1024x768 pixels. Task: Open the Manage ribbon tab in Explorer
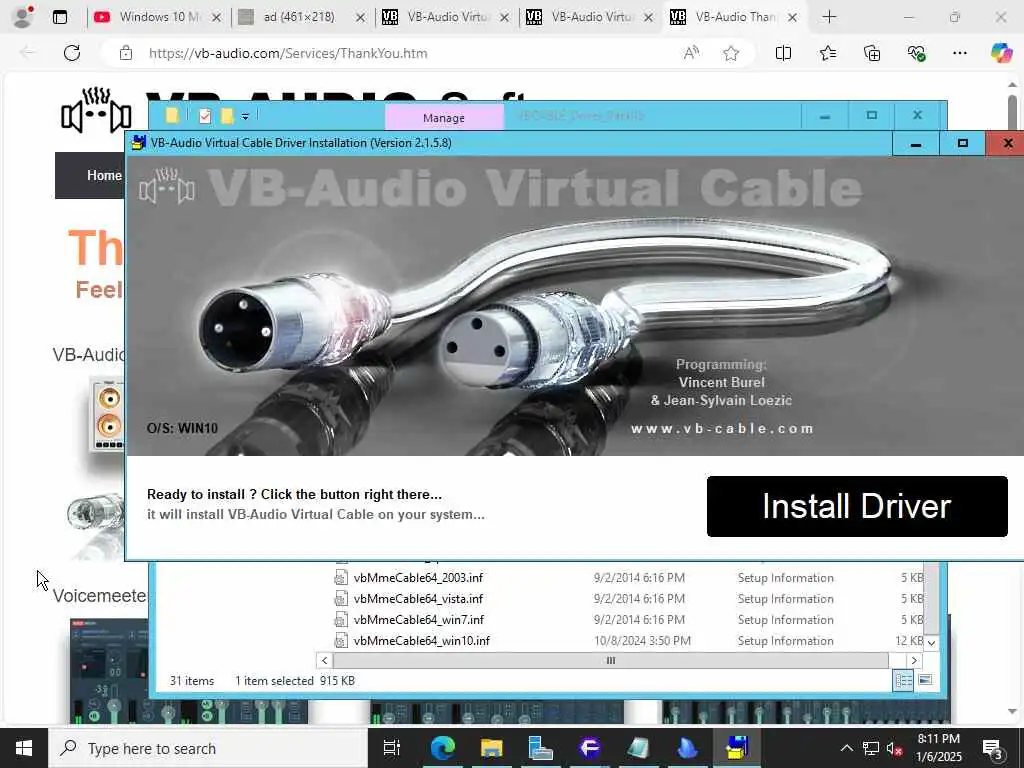point(444,118)
